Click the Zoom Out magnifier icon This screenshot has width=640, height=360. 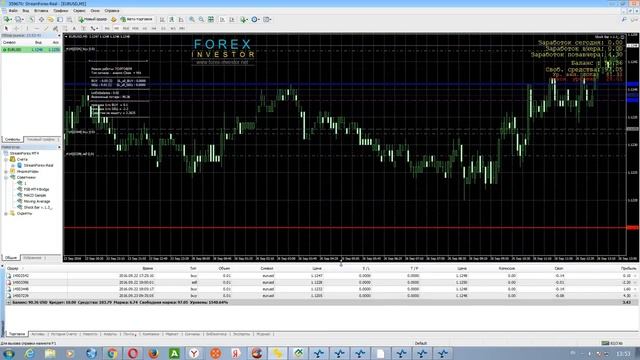(201, 19)
